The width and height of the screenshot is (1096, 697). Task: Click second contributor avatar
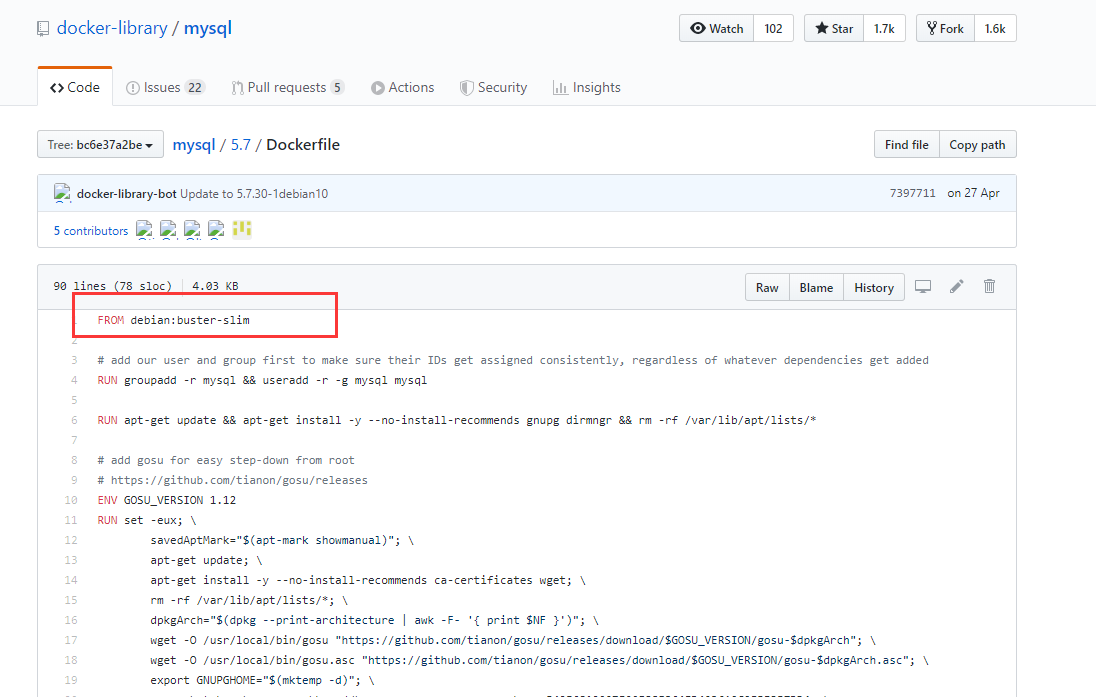click(x=168, y=229)
